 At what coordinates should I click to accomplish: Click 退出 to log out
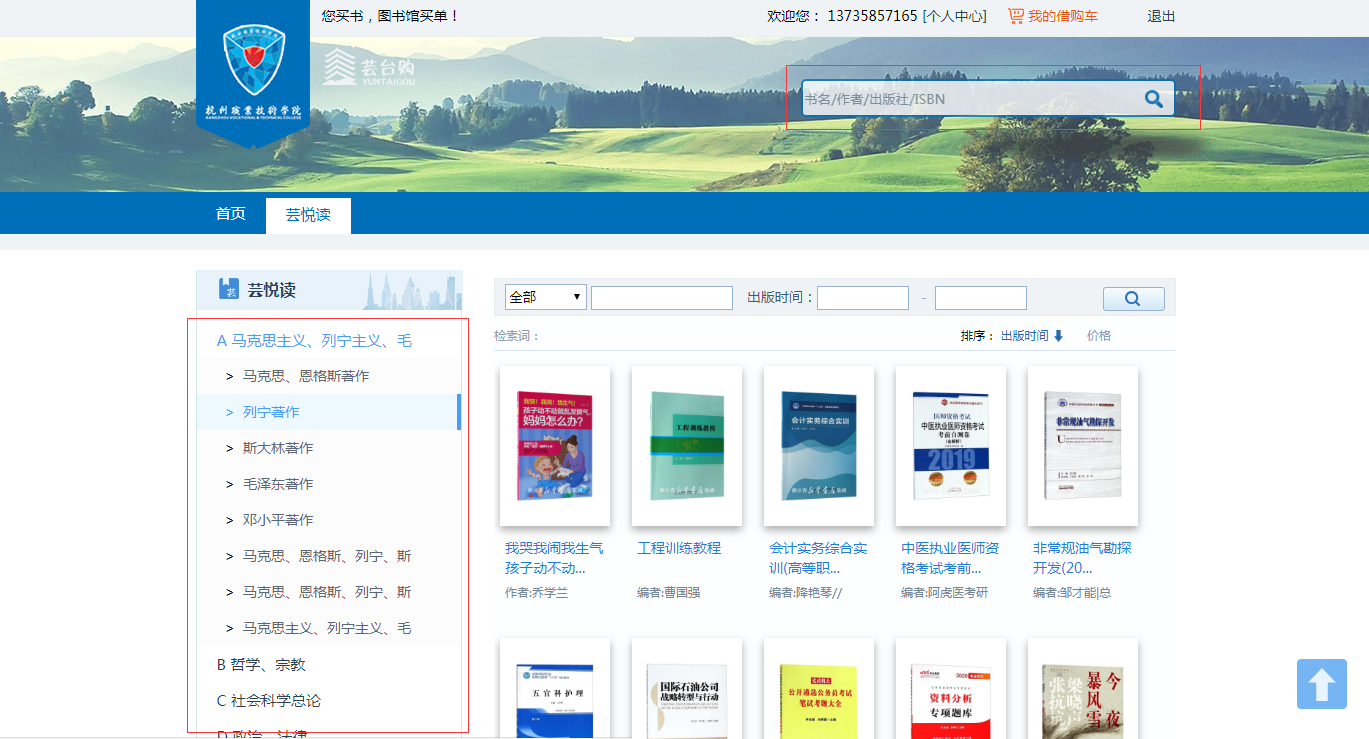coord(1161,16)
